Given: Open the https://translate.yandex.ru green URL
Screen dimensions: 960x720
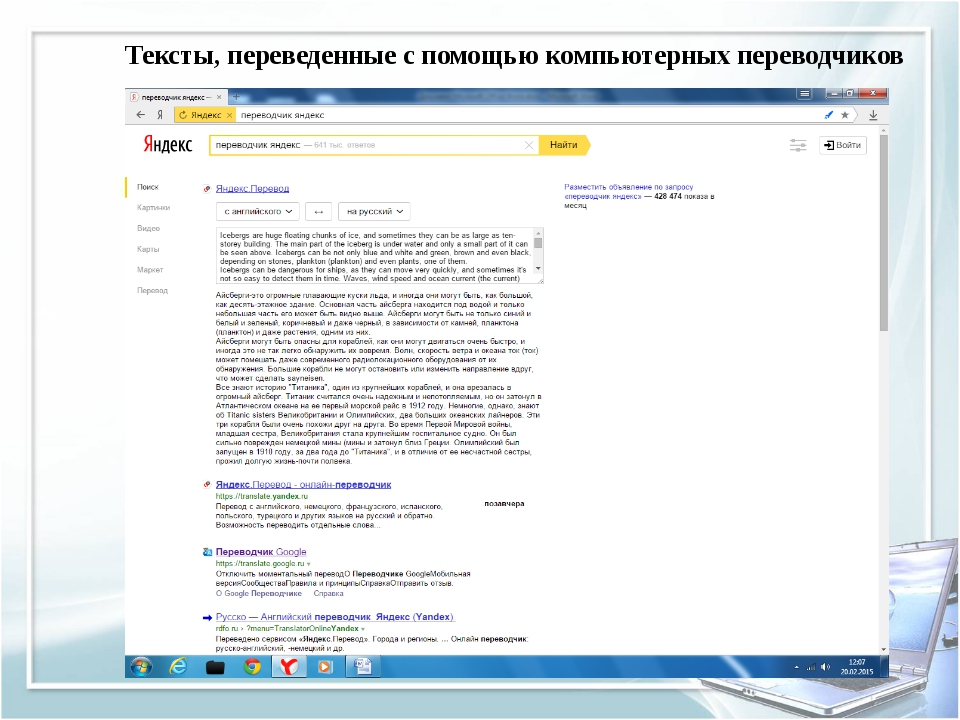Looking at the screenshot, I should pos(261,497).
